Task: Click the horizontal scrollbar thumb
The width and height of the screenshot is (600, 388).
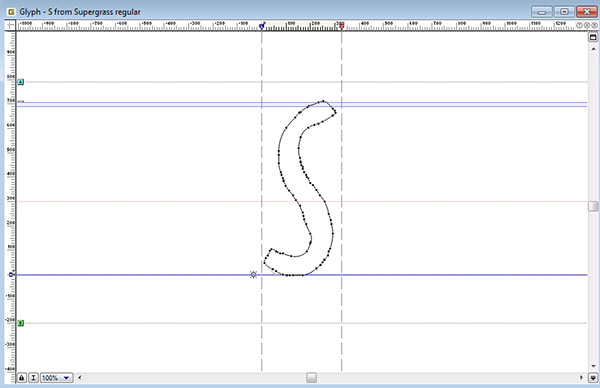Action: pyautogui.click(x=311, y=378)
